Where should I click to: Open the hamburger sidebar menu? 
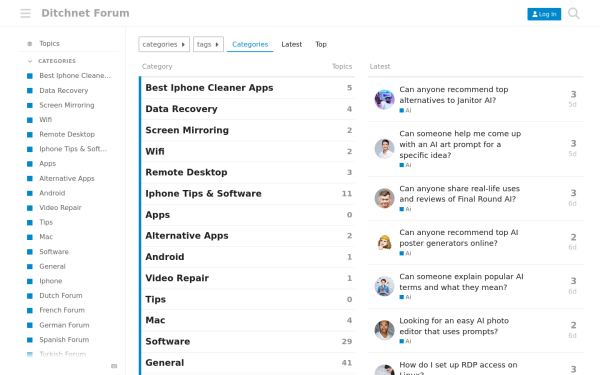pos(25,13)
